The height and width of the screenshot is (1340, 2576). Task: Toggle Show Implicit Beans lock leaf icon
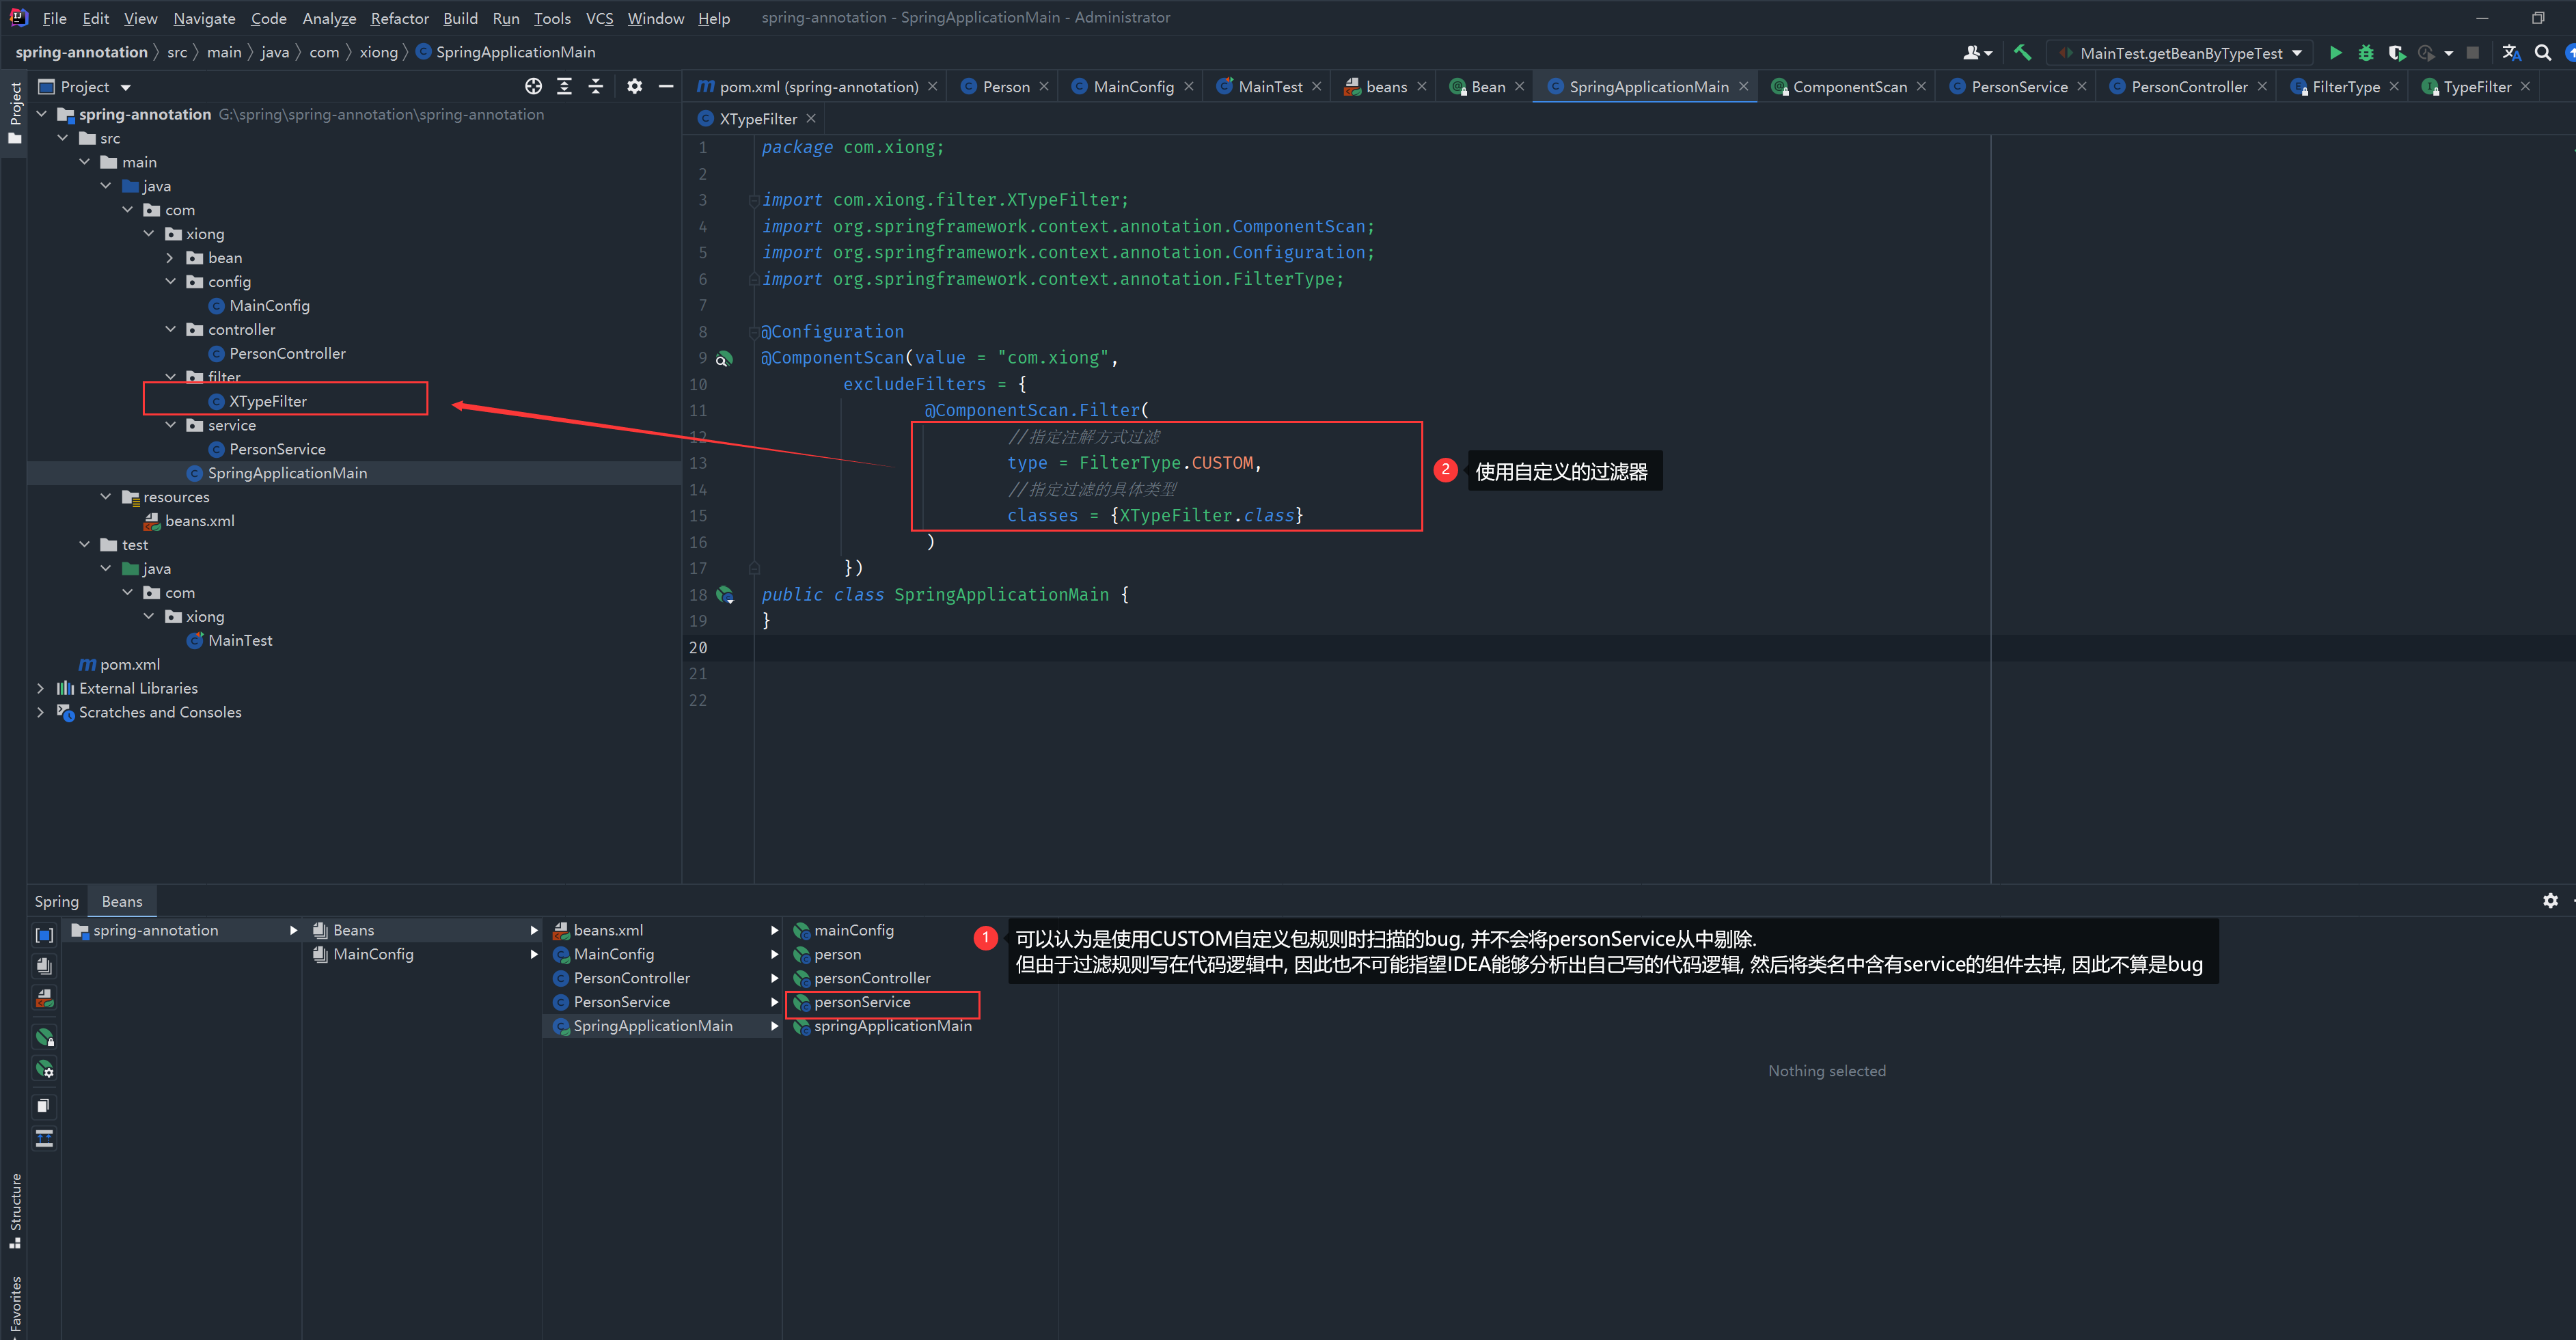[x=44, y=1037]
